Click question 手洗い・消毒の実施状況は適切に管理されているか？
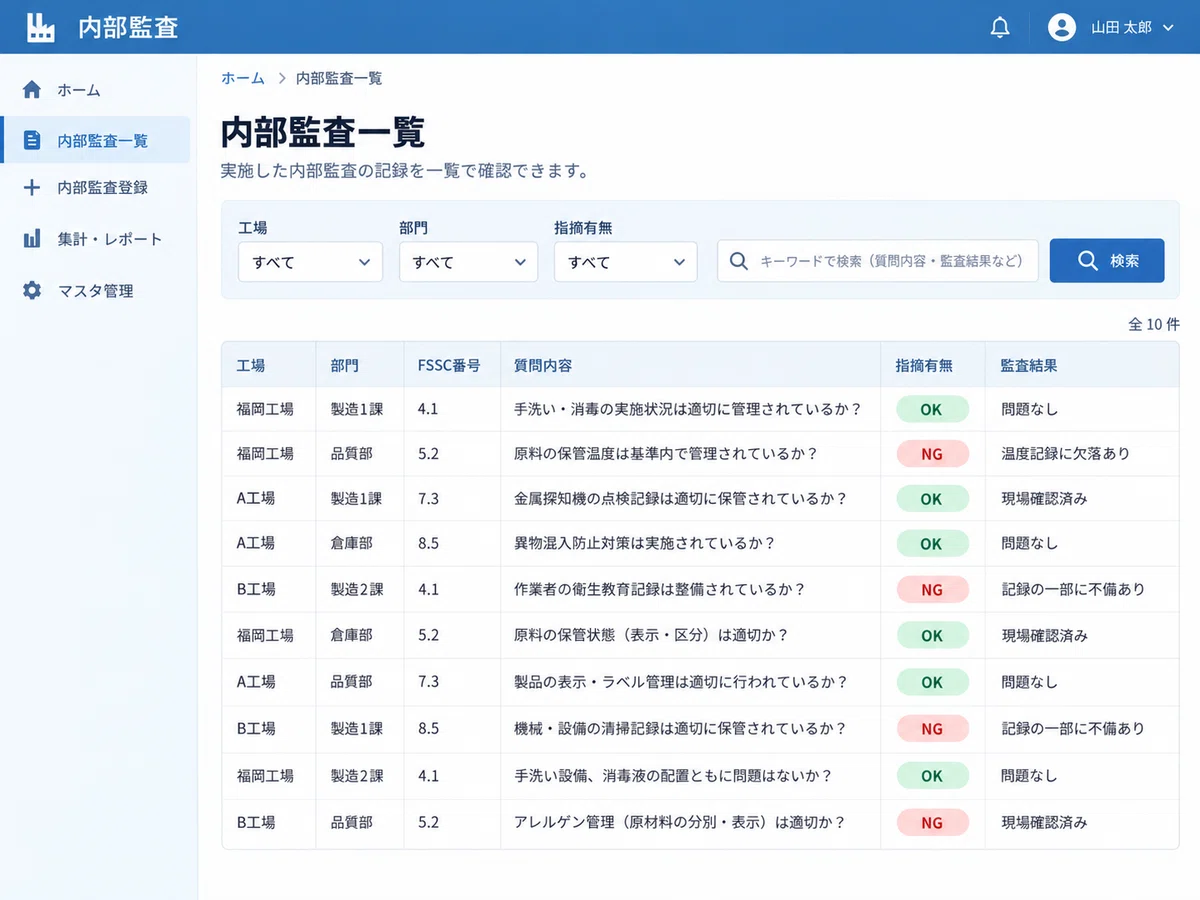1200x900 pixels. 688,409
